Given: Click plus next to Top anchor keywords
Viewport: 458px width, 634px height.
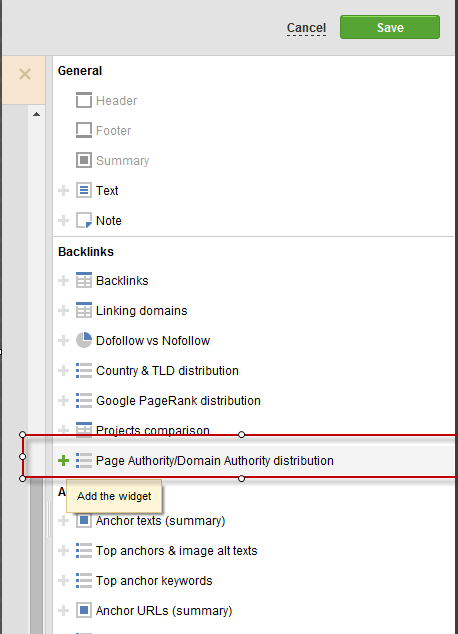Looking at the screenshot, I should click(x=63, y=581).
